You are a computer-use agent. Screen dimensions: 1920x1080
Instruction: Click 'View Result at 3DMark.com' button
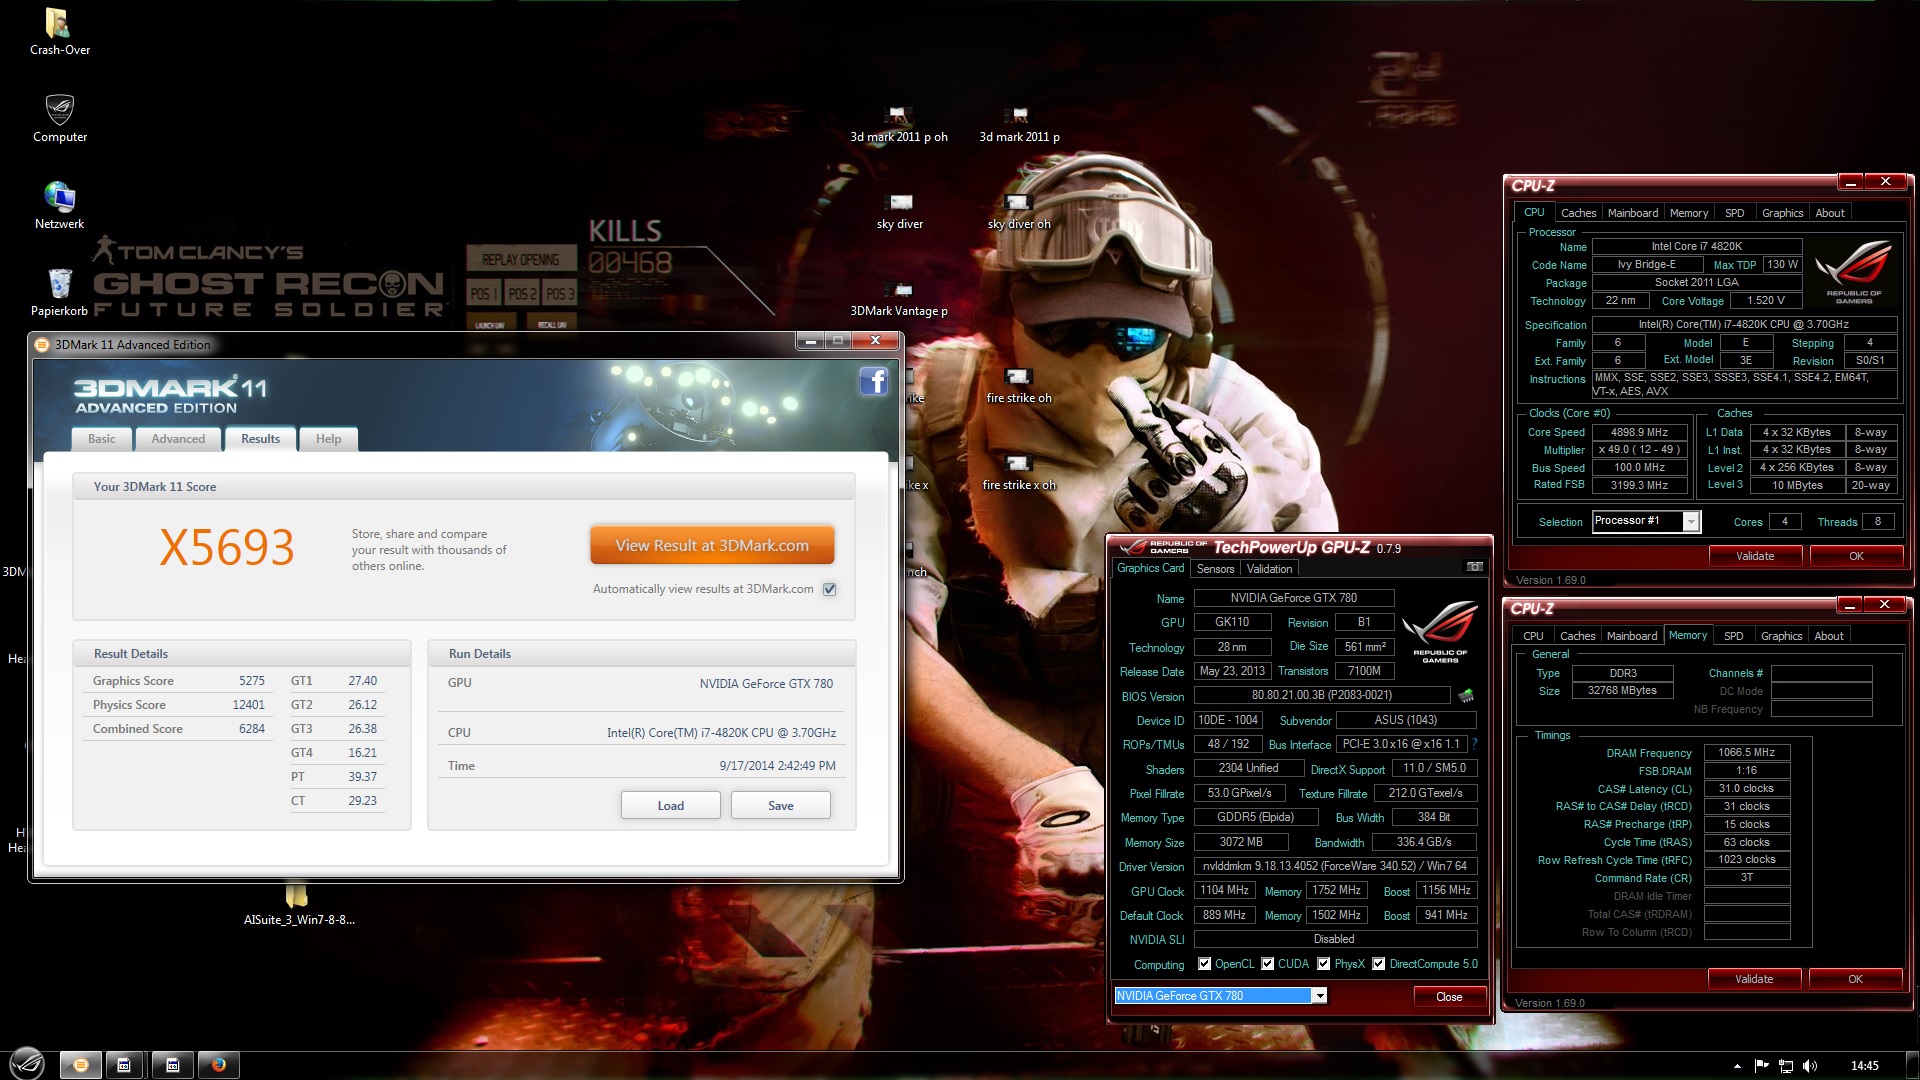pyautogui.click(x=712, y=546)
